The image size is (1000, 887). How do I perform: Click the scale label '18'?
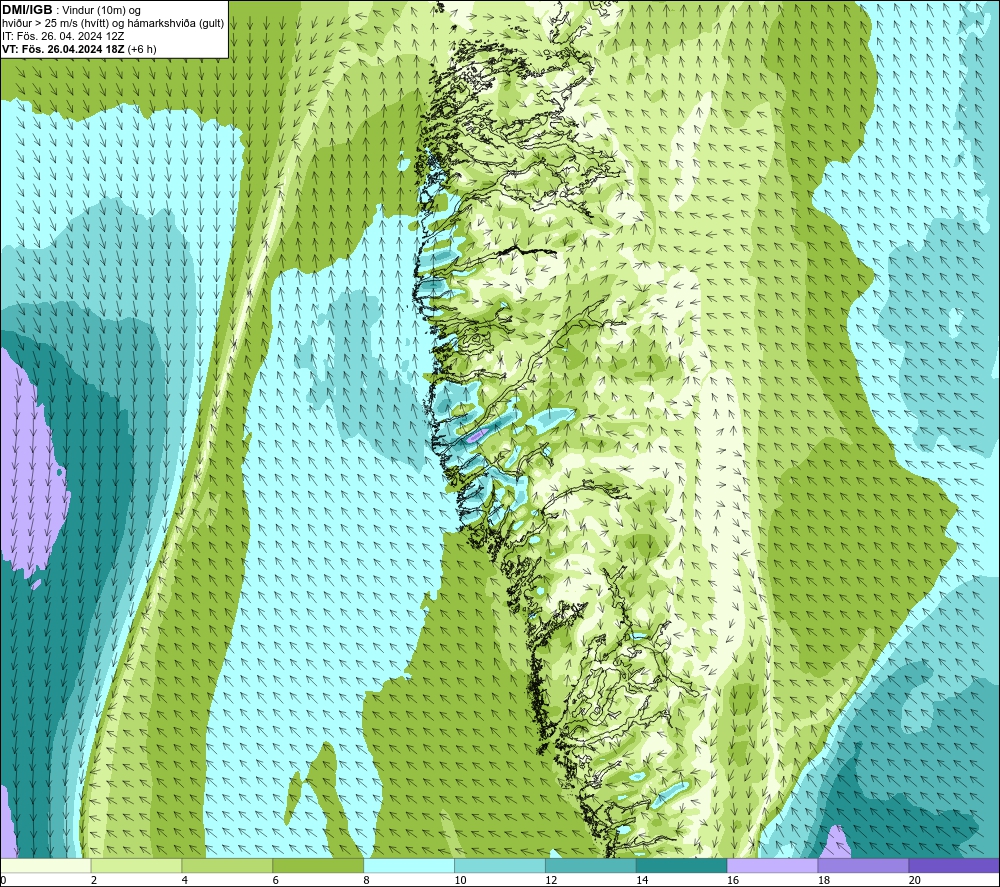pyautogui.click(x=824, y=880)
